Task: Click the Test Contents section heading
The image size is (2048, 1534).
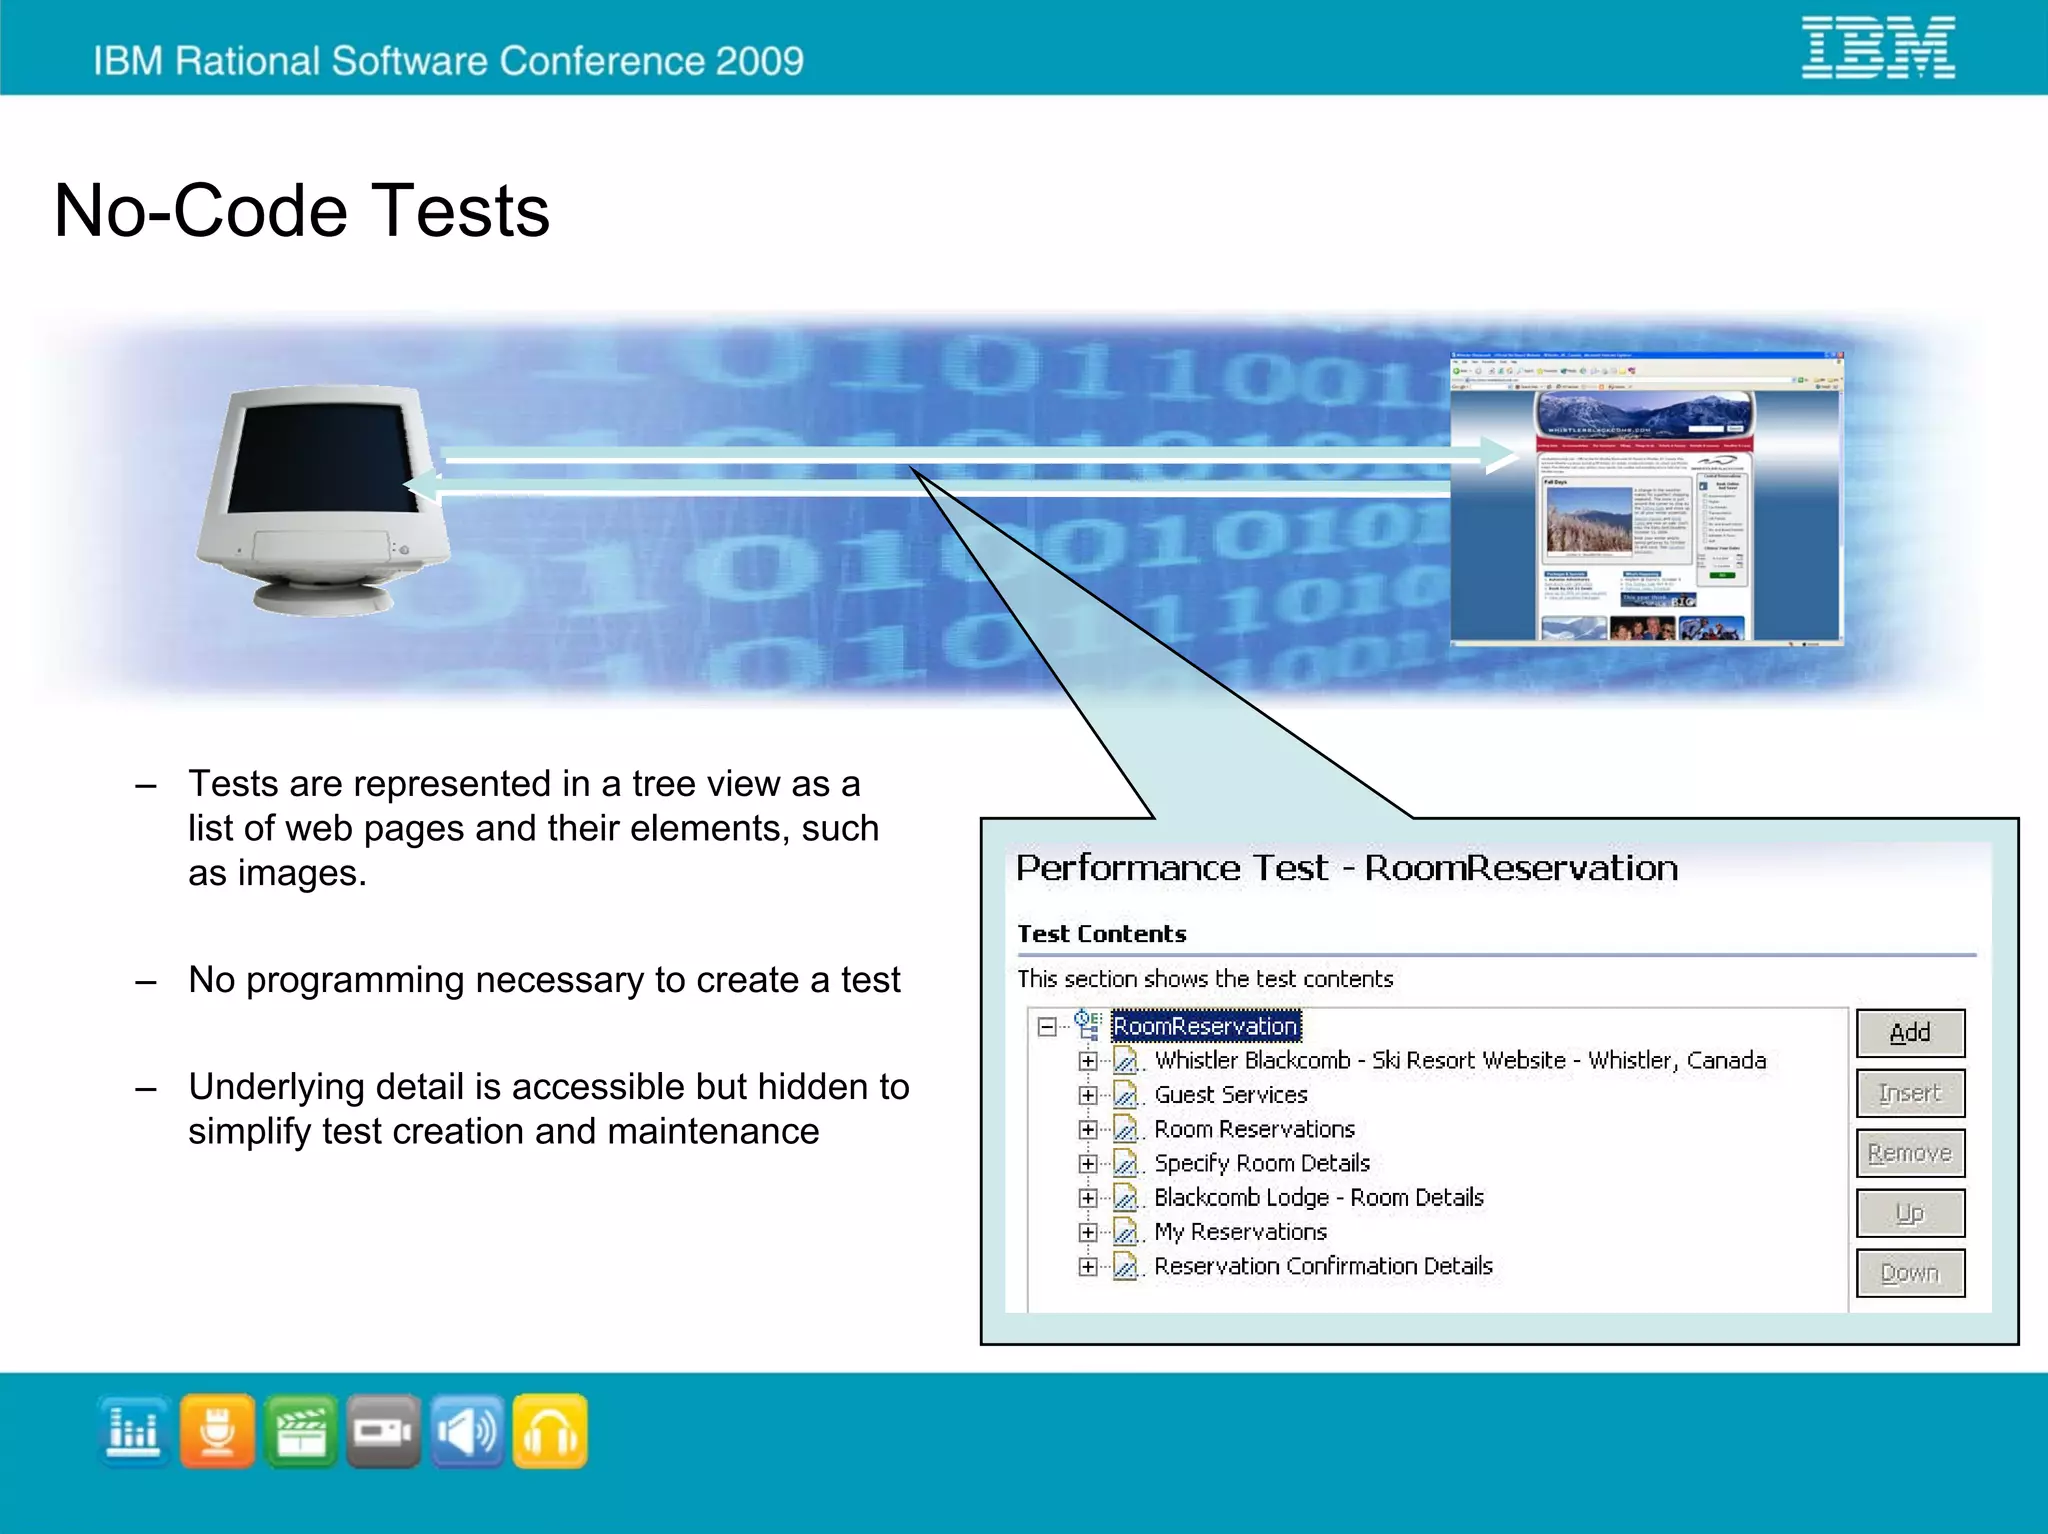Action: (1102, 934)
